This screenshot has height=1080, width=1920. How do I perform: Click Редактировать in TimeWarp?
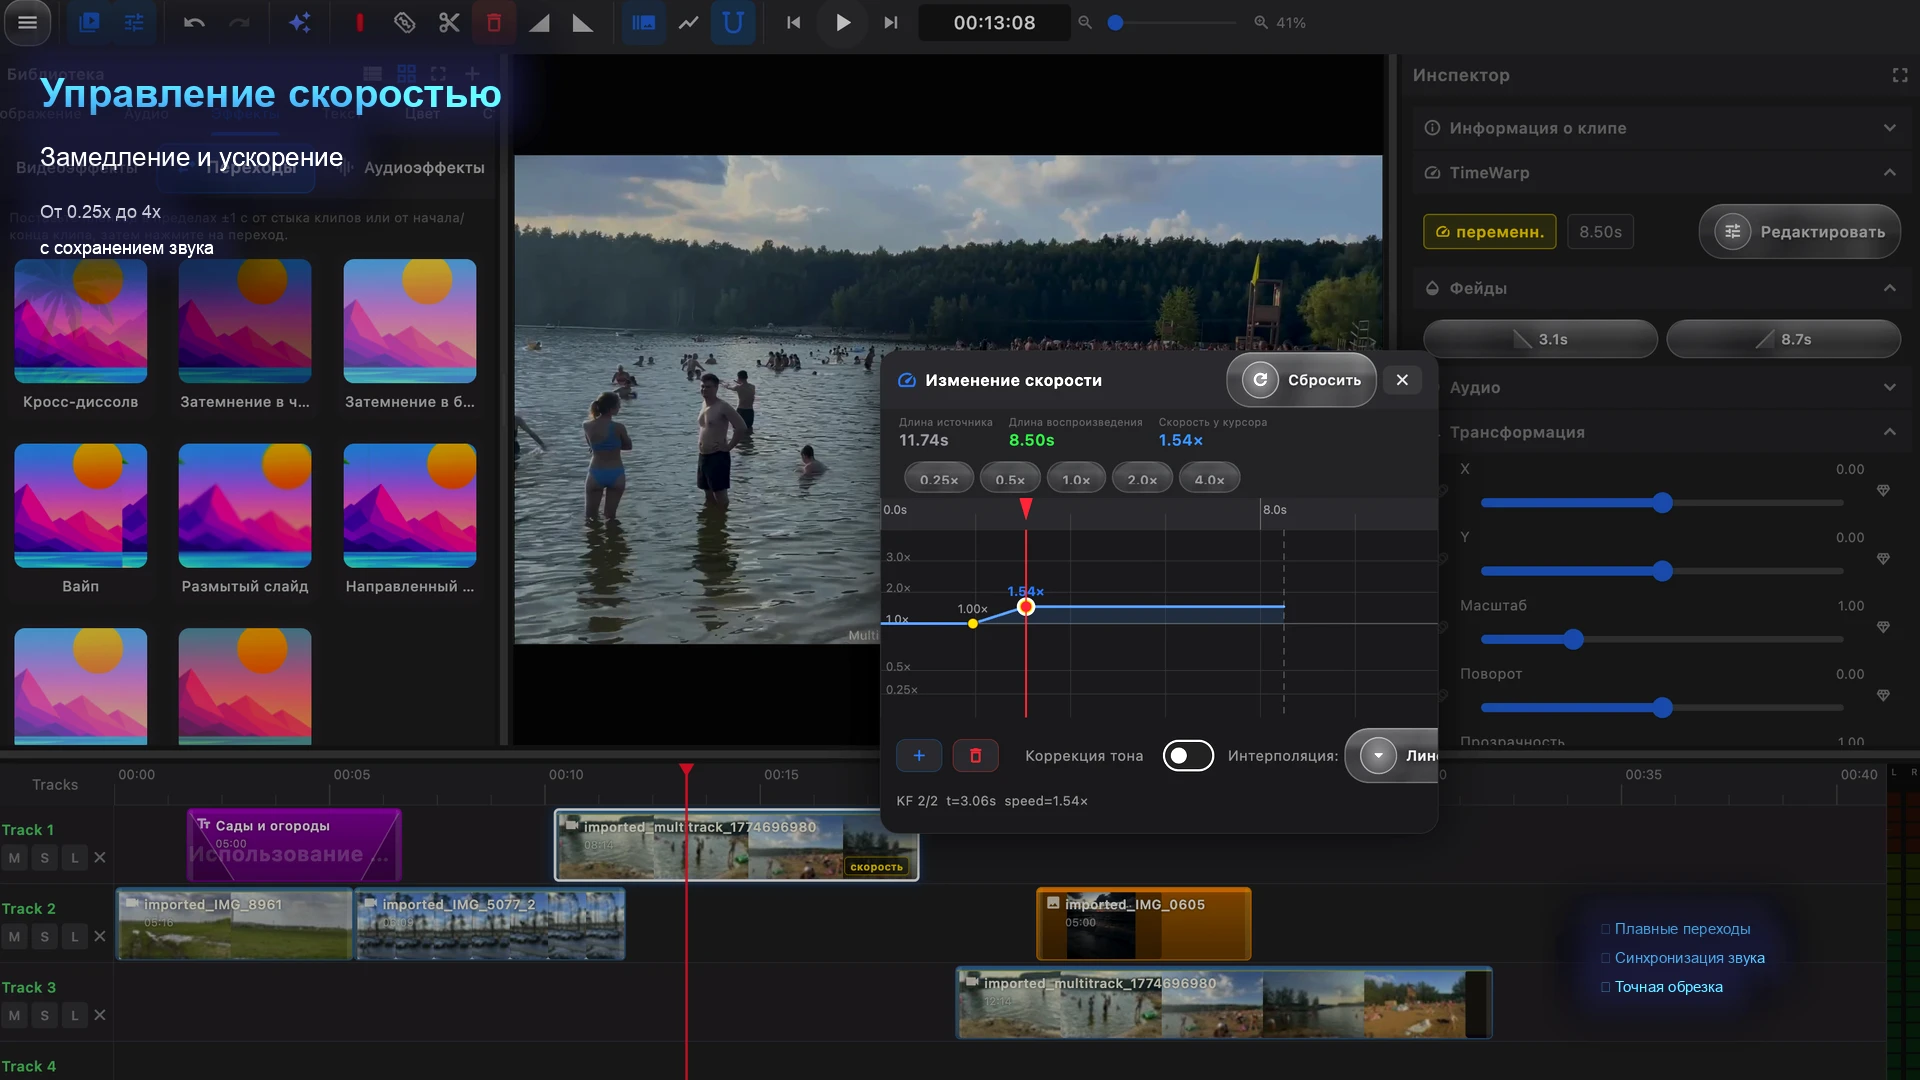click(x=1799, y=232)
